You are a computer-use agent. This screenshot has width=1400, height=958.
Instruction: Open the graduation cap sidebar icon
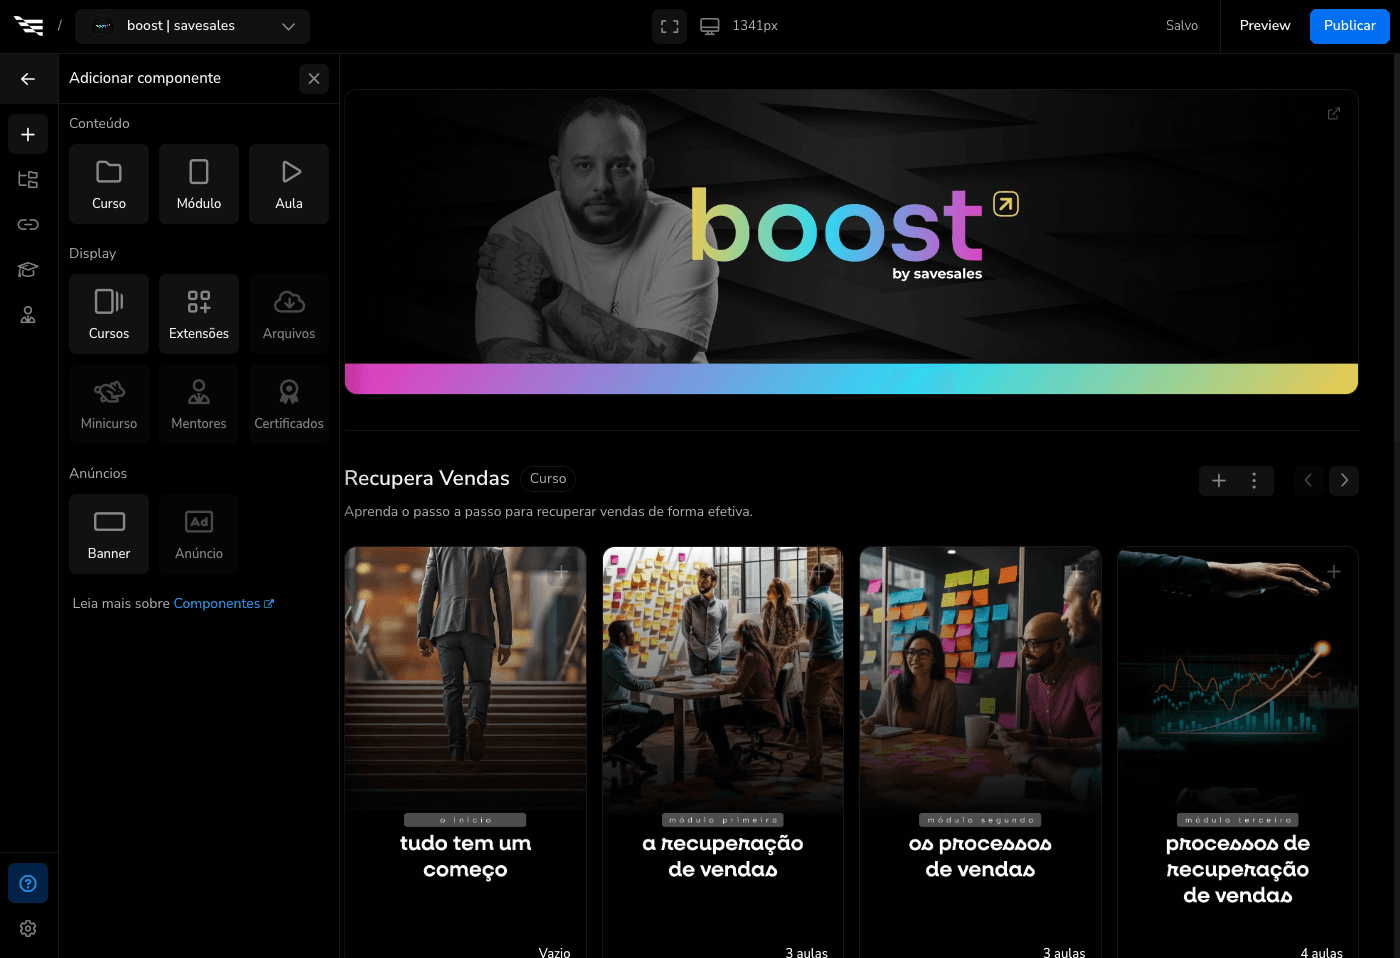click(28, 269)
